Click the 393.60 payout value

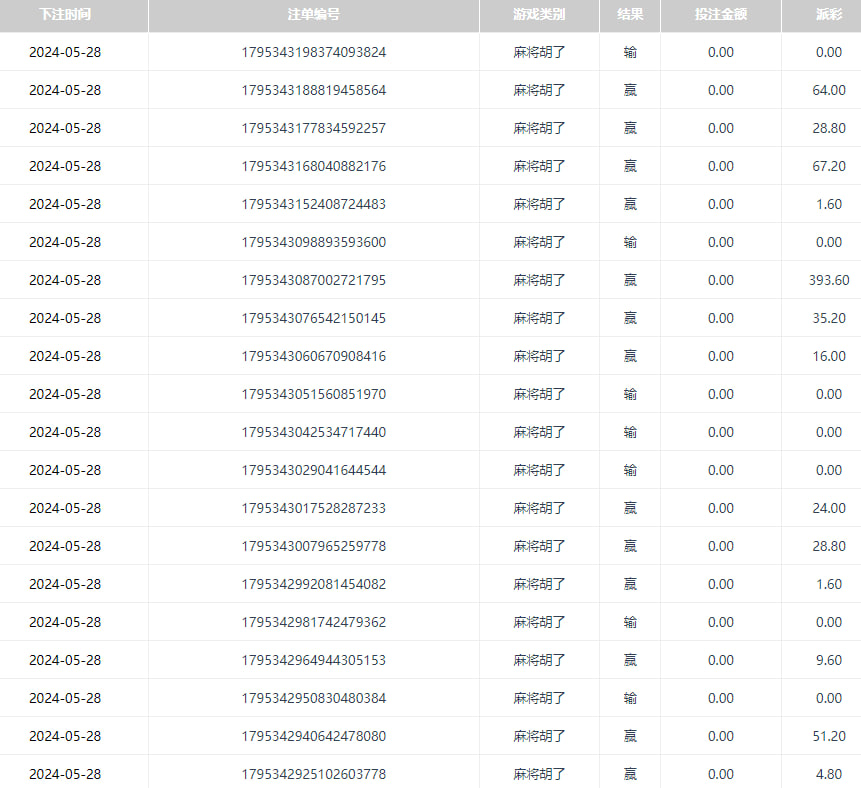[x=828, y=280]
